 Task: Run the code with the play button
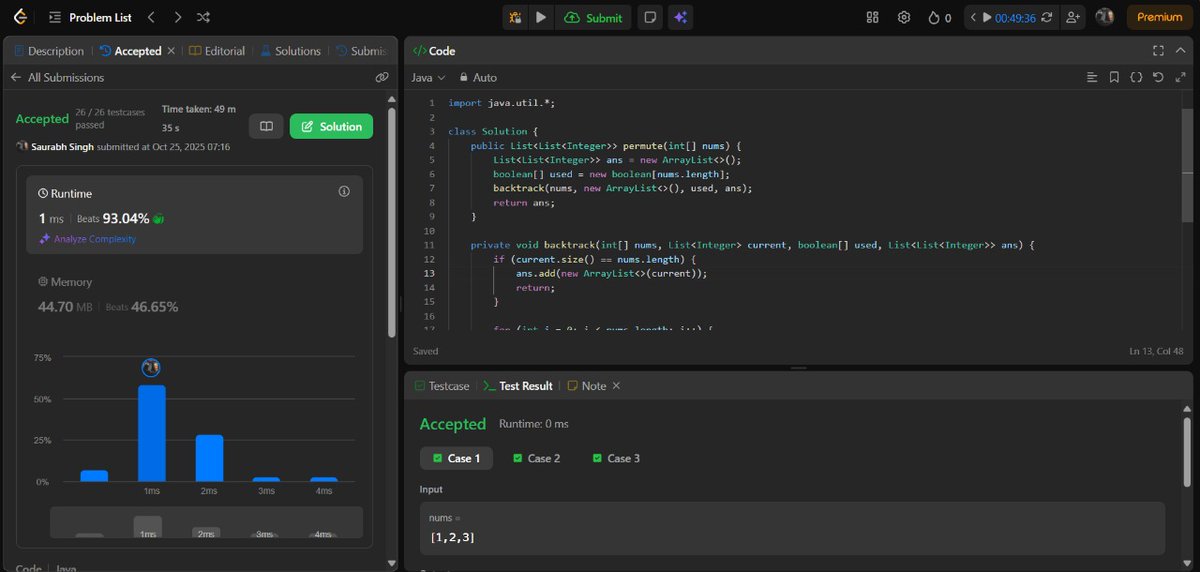[x=541, y=18]
